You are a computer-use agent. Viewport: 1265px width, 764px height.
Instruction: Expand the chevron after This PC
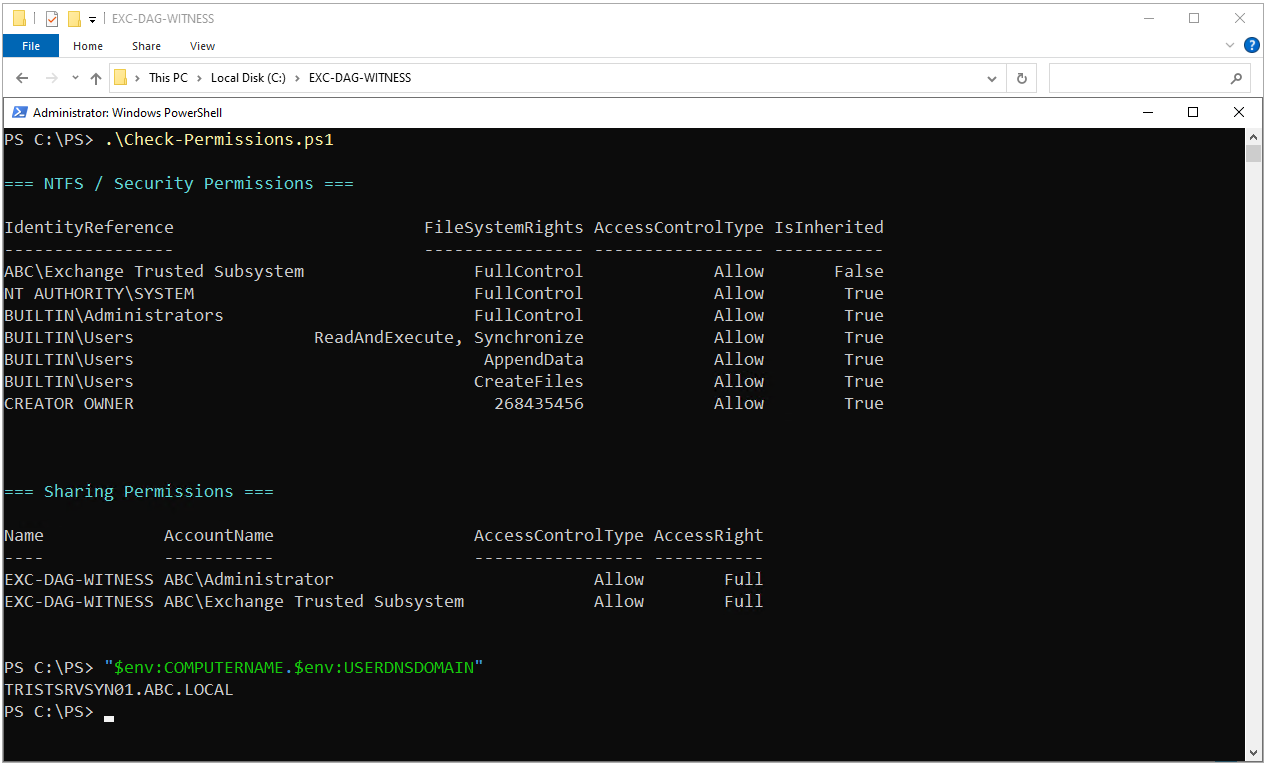pyautogui.click(x=199, y=78)
